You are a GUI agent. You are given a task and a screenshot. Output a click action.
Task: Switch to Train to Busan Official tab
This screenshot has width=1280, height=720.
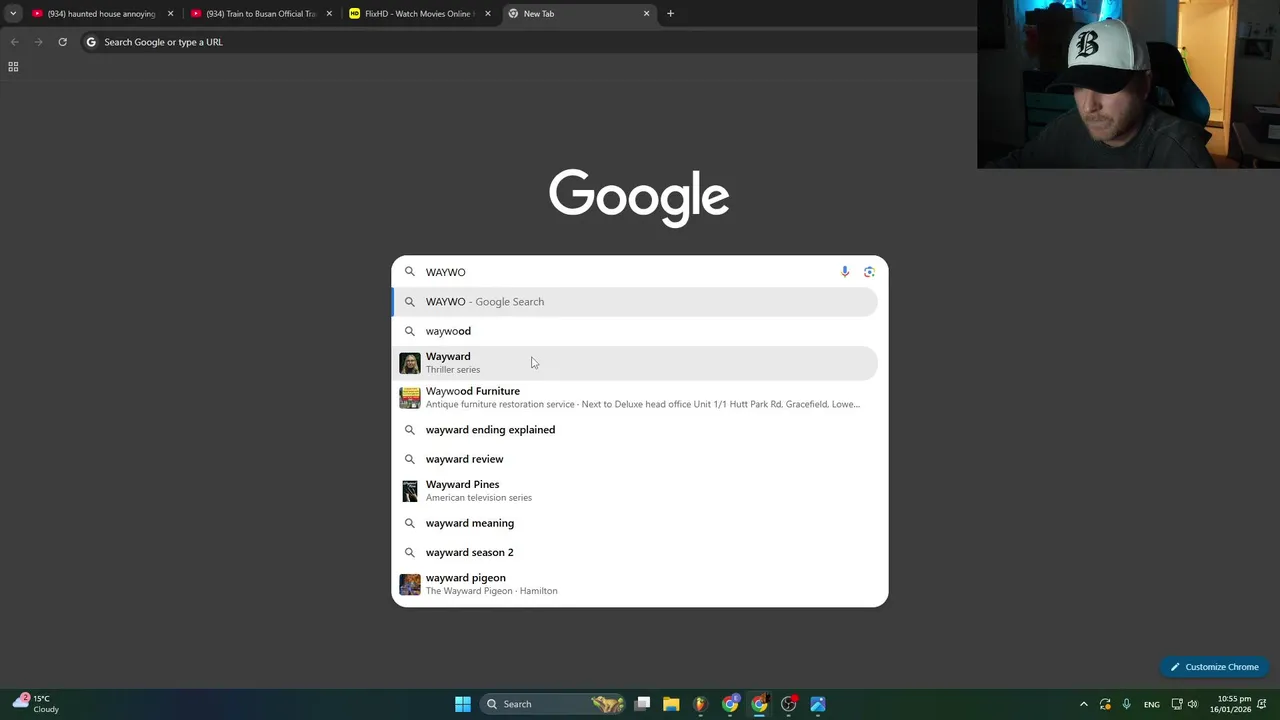(x=260, y=14)
